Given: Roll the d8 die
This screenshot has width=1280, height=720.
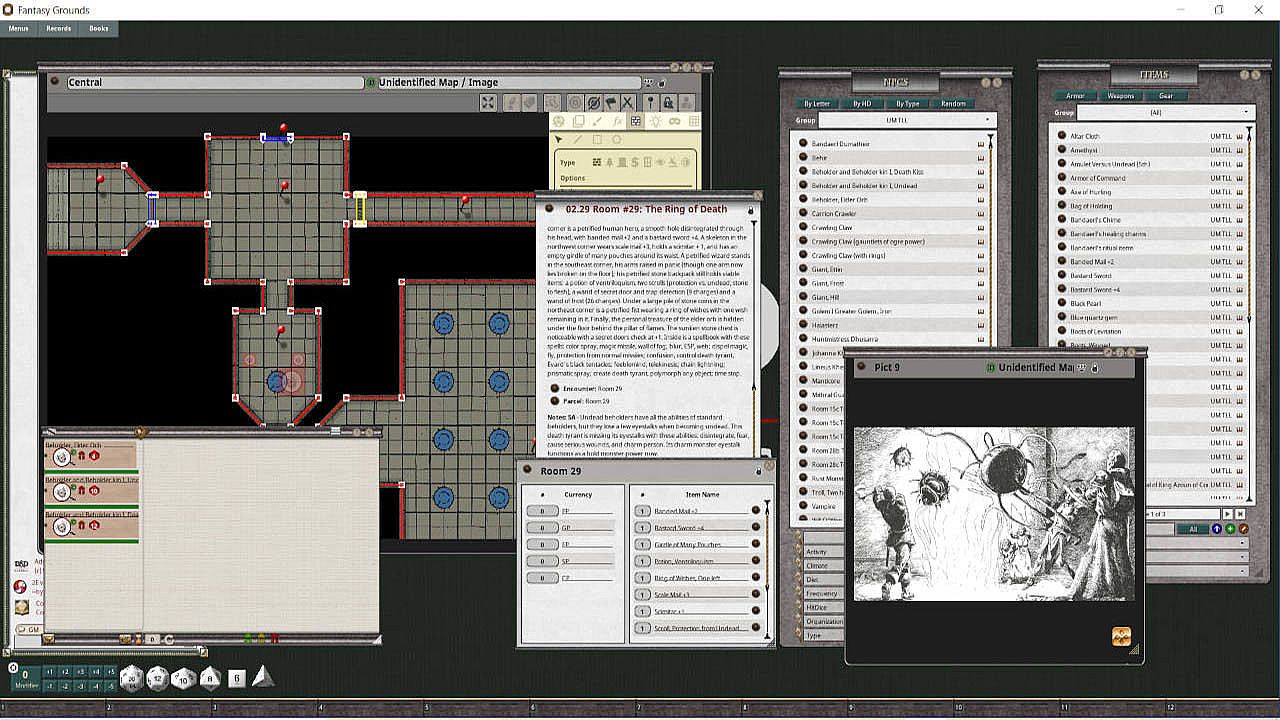Looking at the screenshot, I should [x=208, y=679].
